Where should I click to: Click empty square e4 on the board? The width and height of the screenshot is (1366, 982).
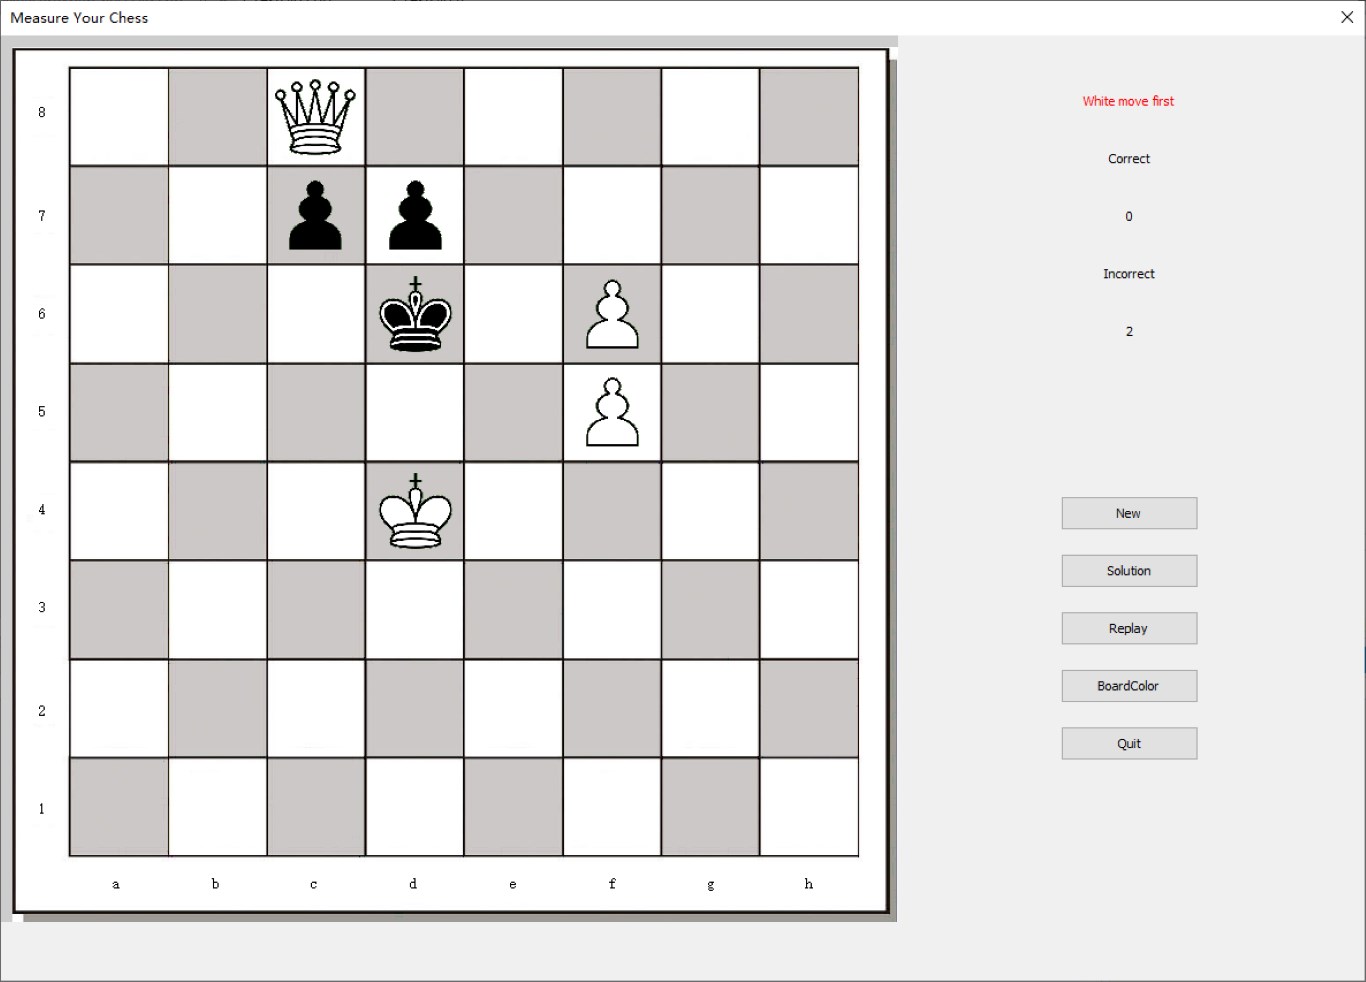click(513, 511)
